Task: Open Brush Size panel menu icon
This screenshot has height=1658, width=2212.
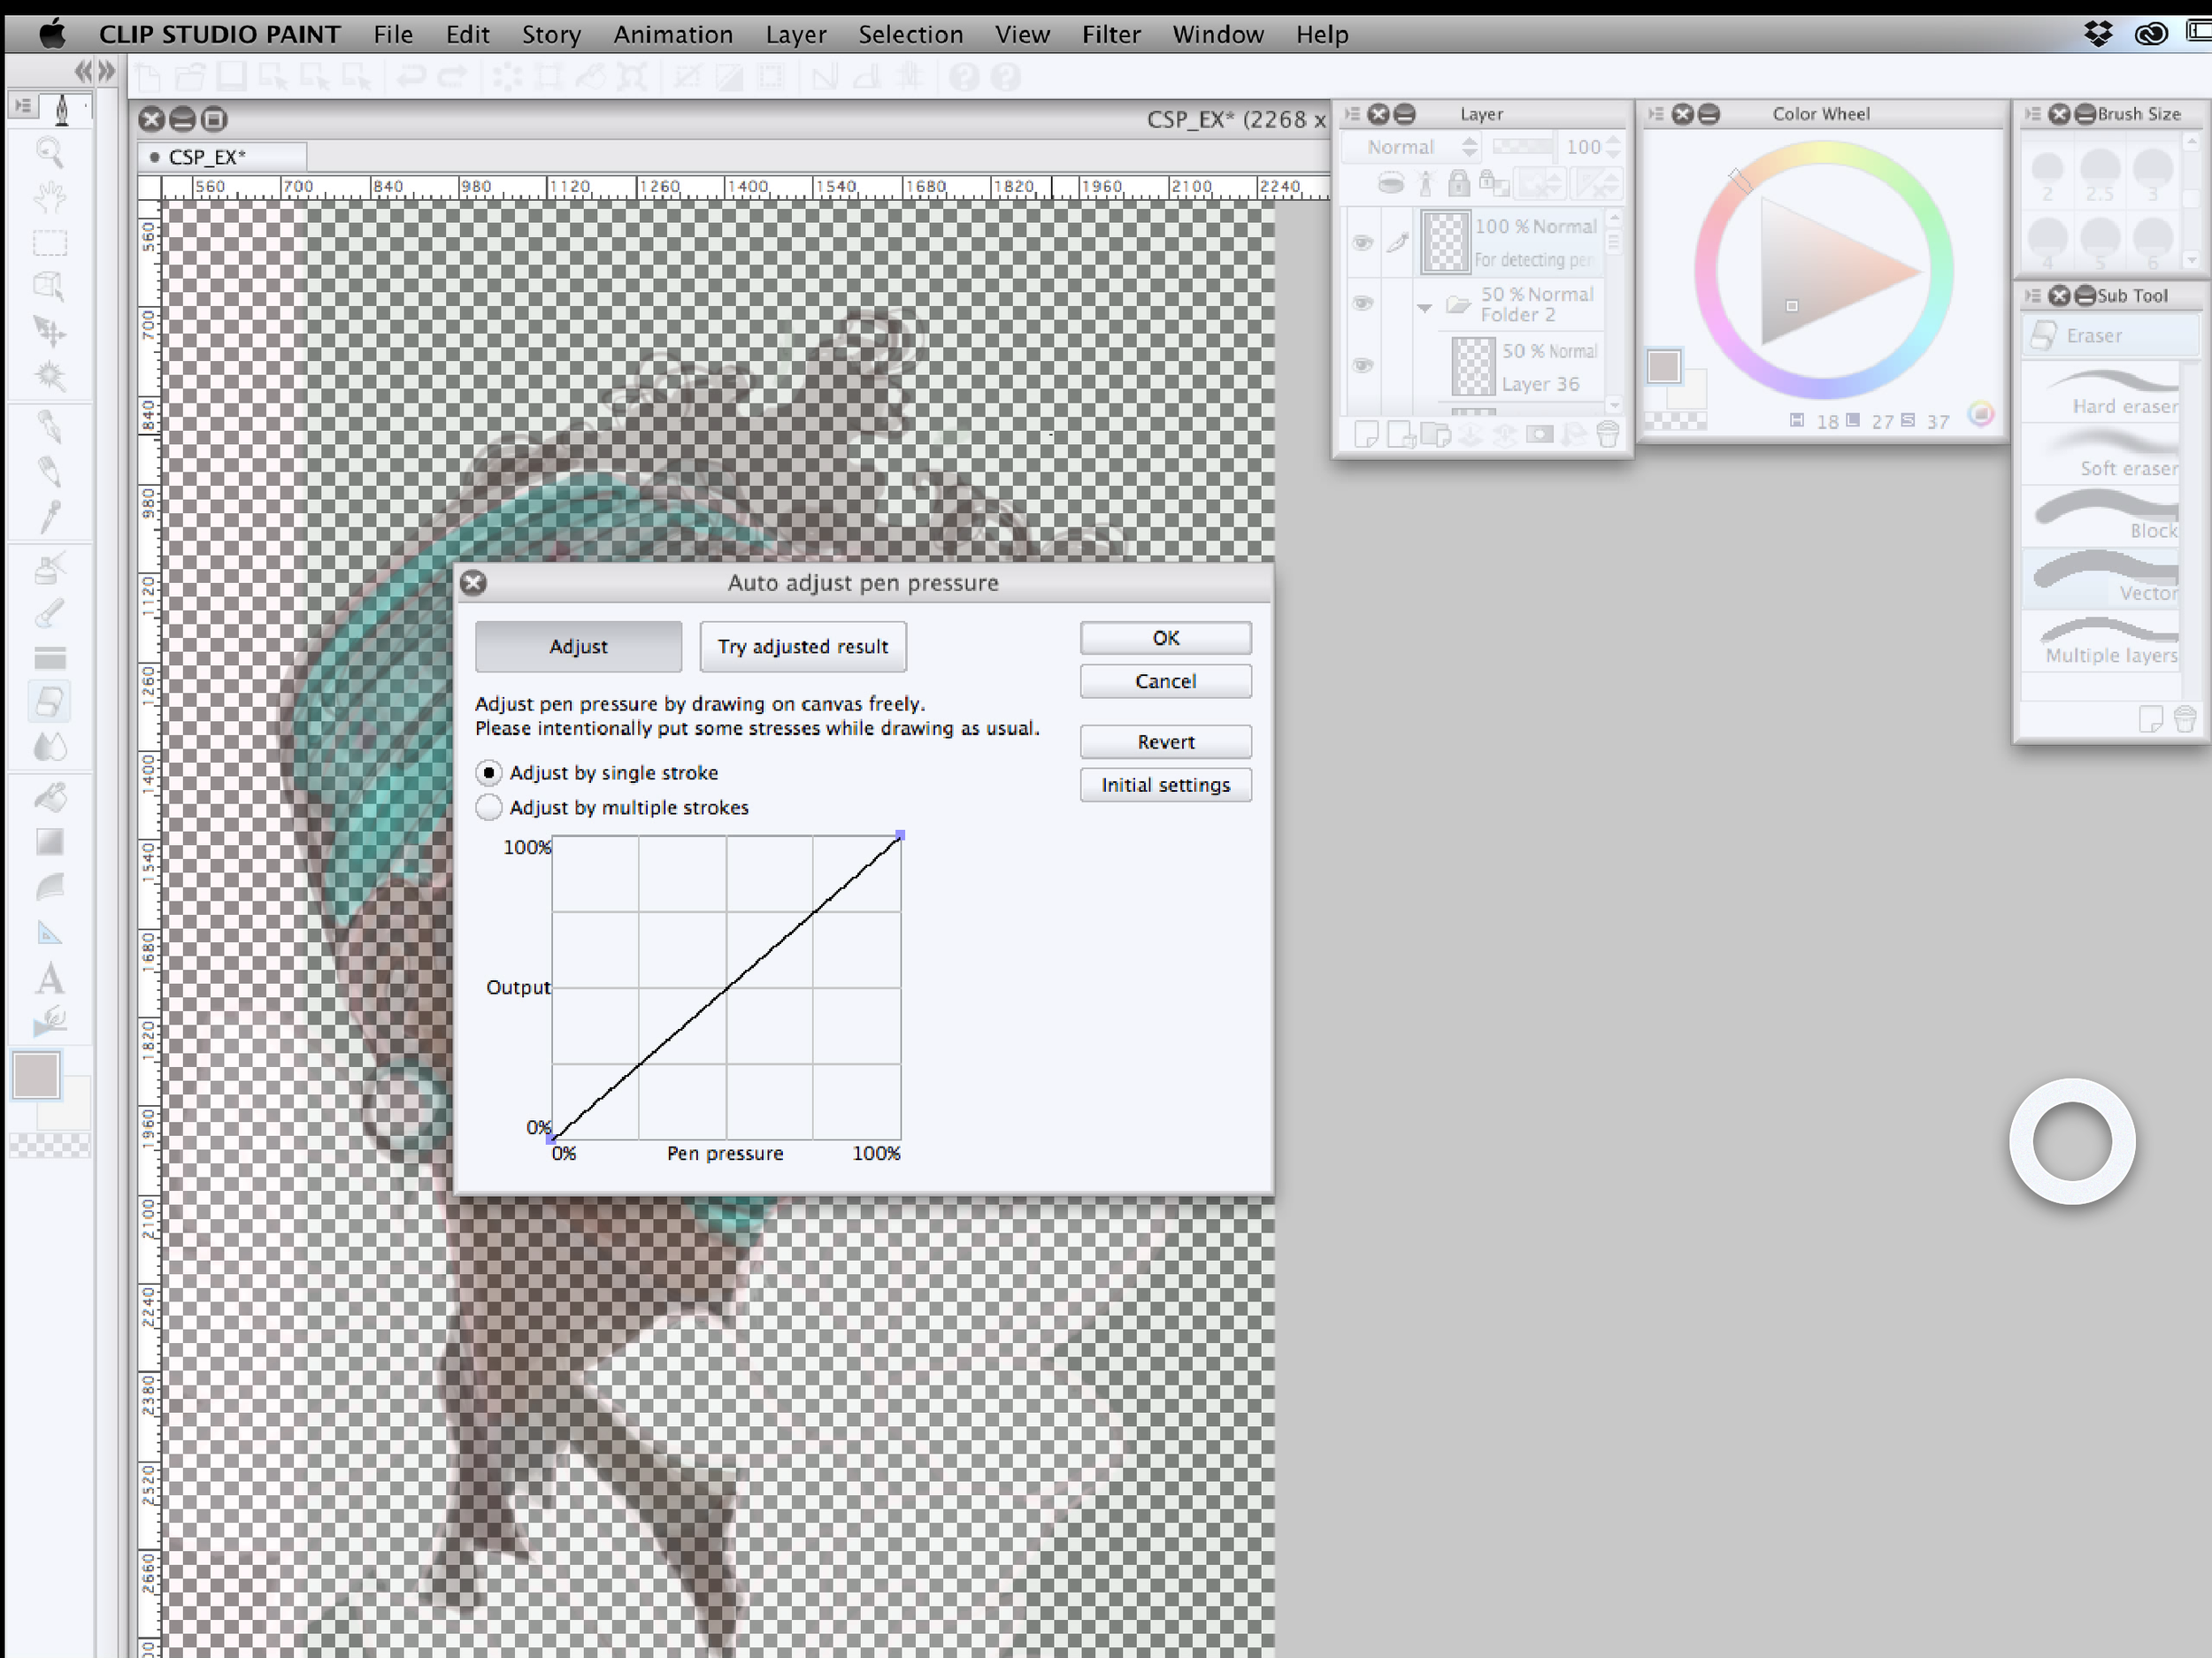Action: click(2033, 114)
